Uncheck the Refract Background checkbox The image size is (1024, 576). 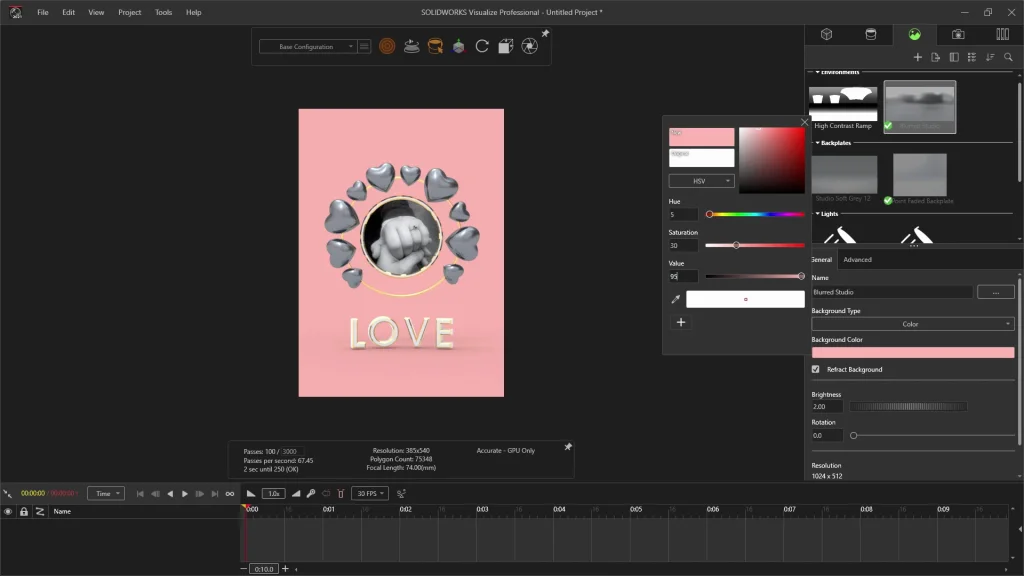click(816, 370)
